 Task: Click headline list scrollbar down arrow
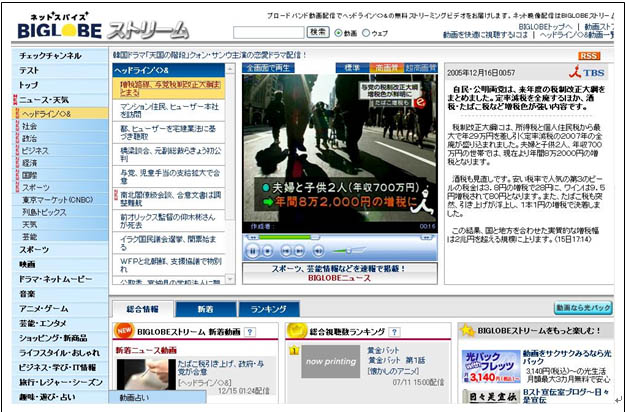[x=230, y=279]
